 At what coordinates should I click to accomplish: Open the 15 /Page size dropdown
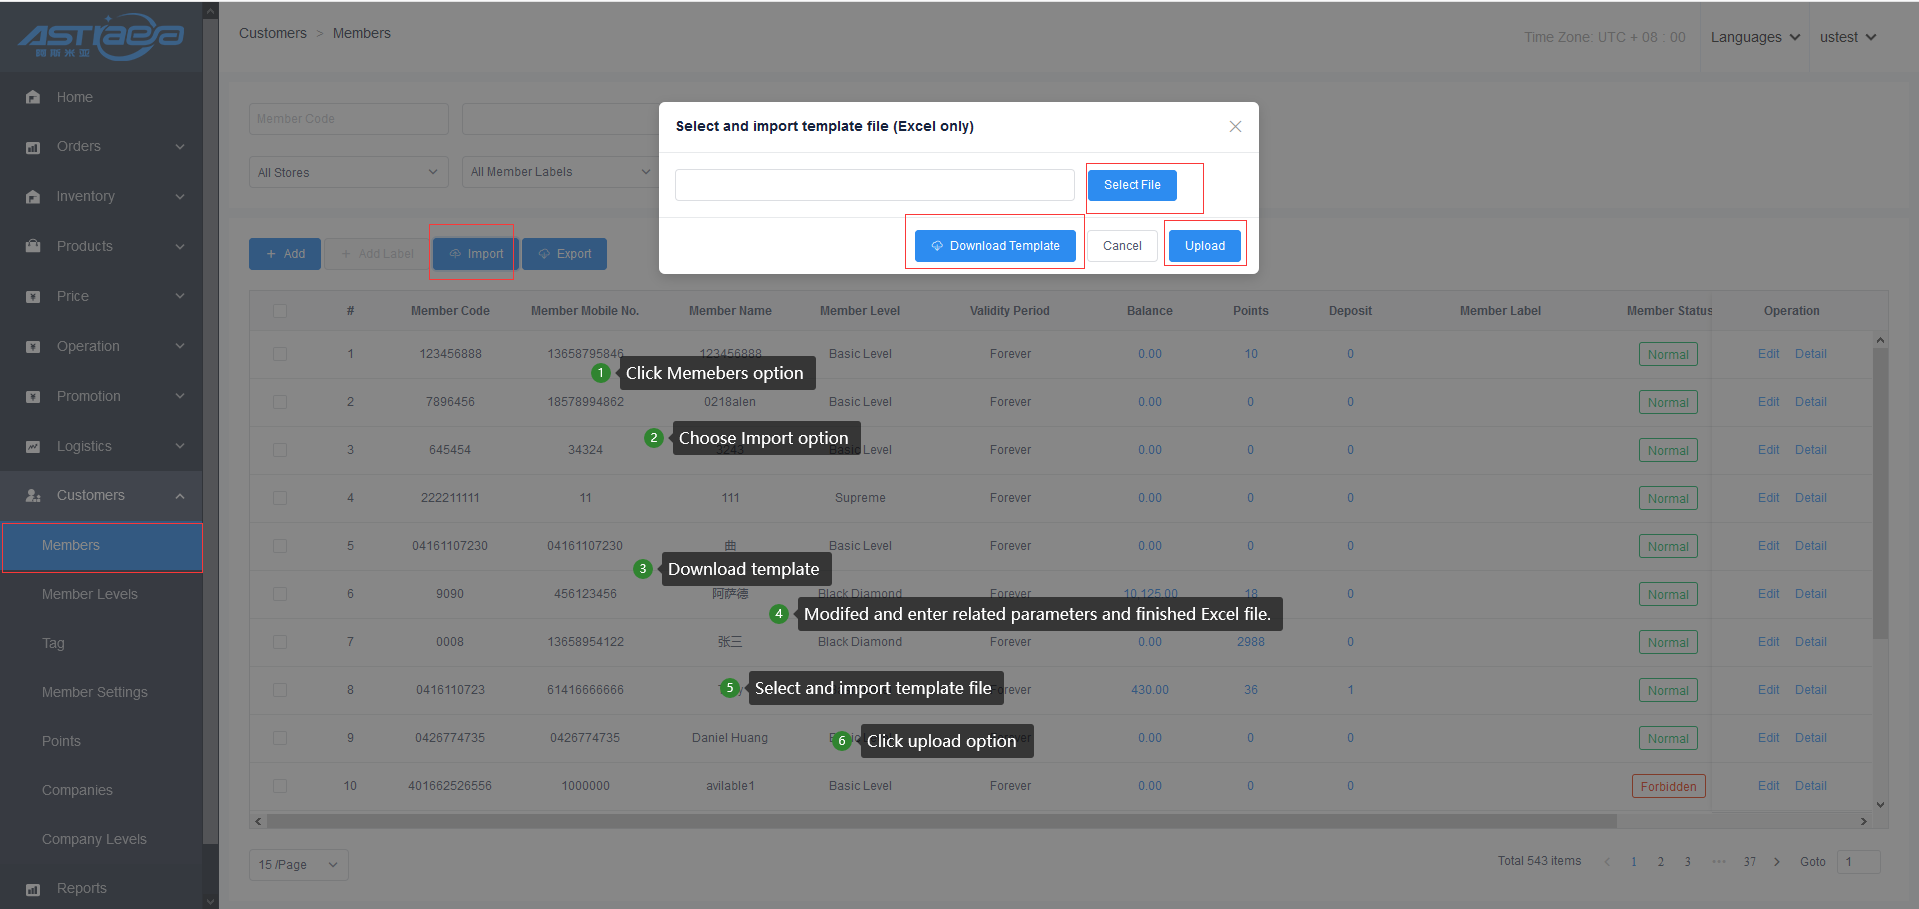pos(298,865)
